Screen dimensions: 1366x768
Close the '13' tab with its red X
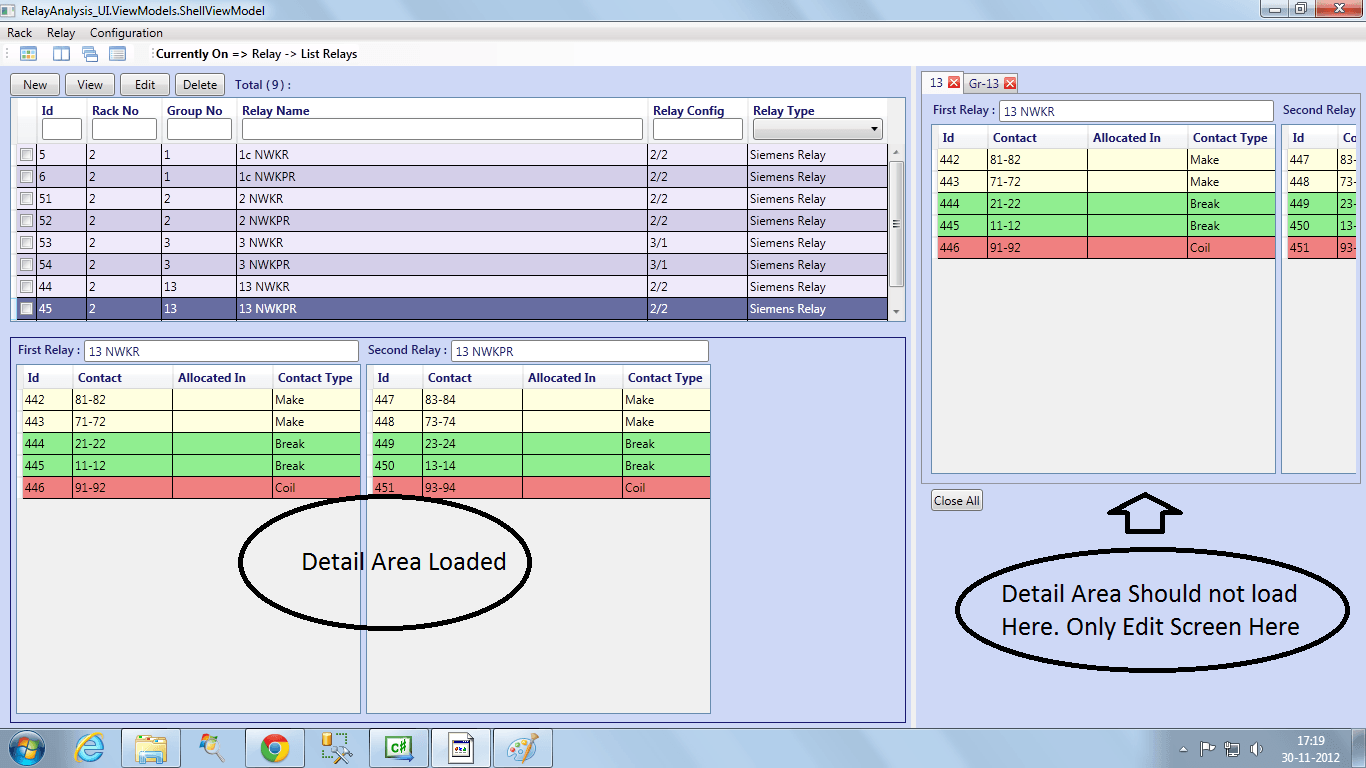tap(954, 83)
